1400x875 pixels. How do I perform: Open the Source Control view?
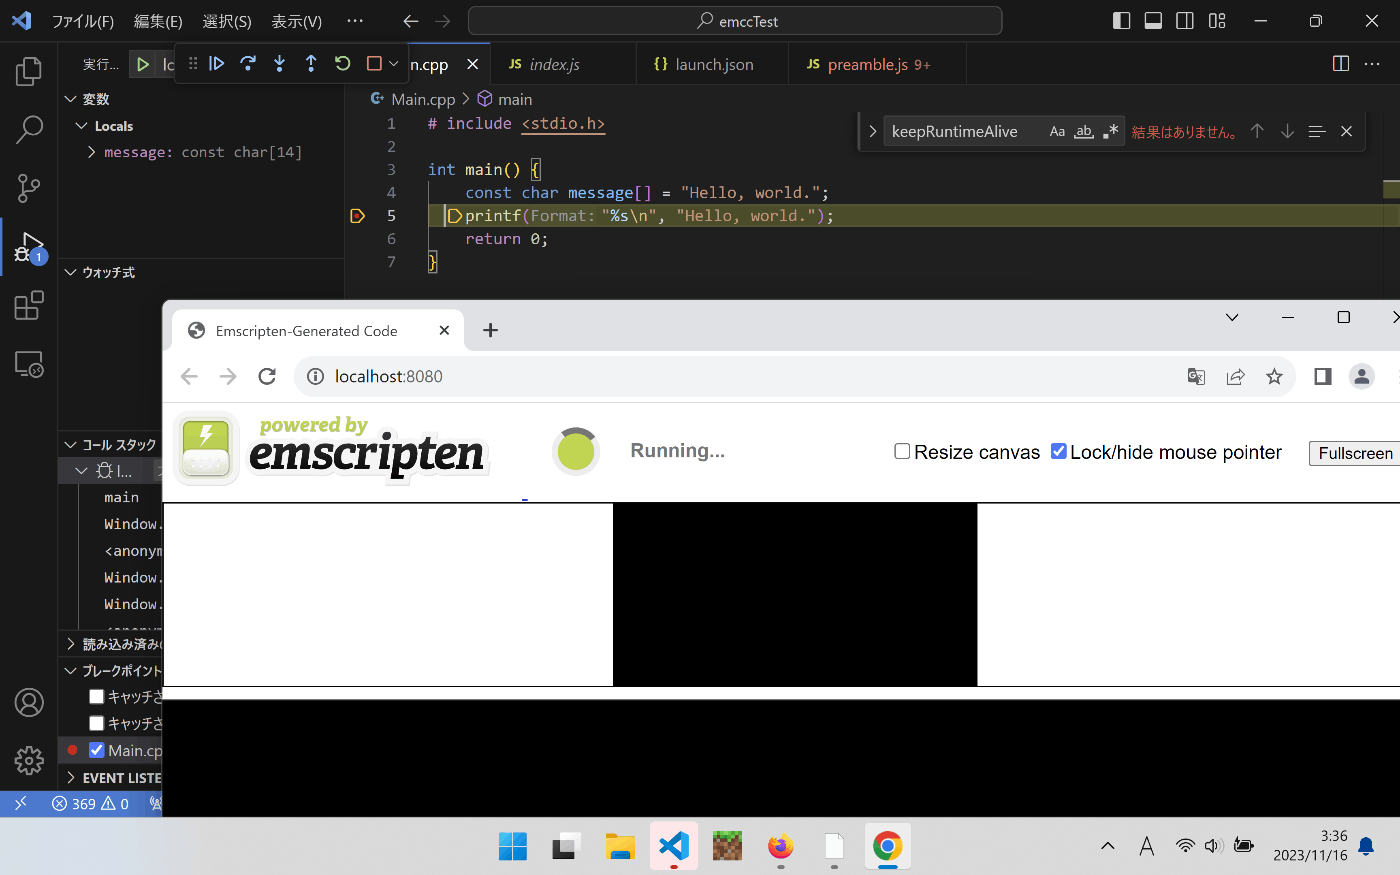click(29, 187)
